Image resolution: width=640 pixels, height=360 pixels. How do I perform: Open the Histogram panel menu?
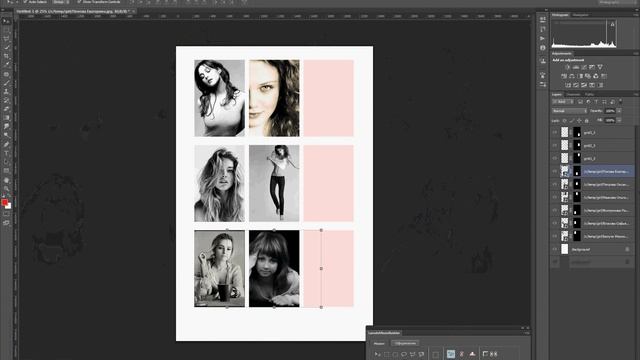pos(636,15)
